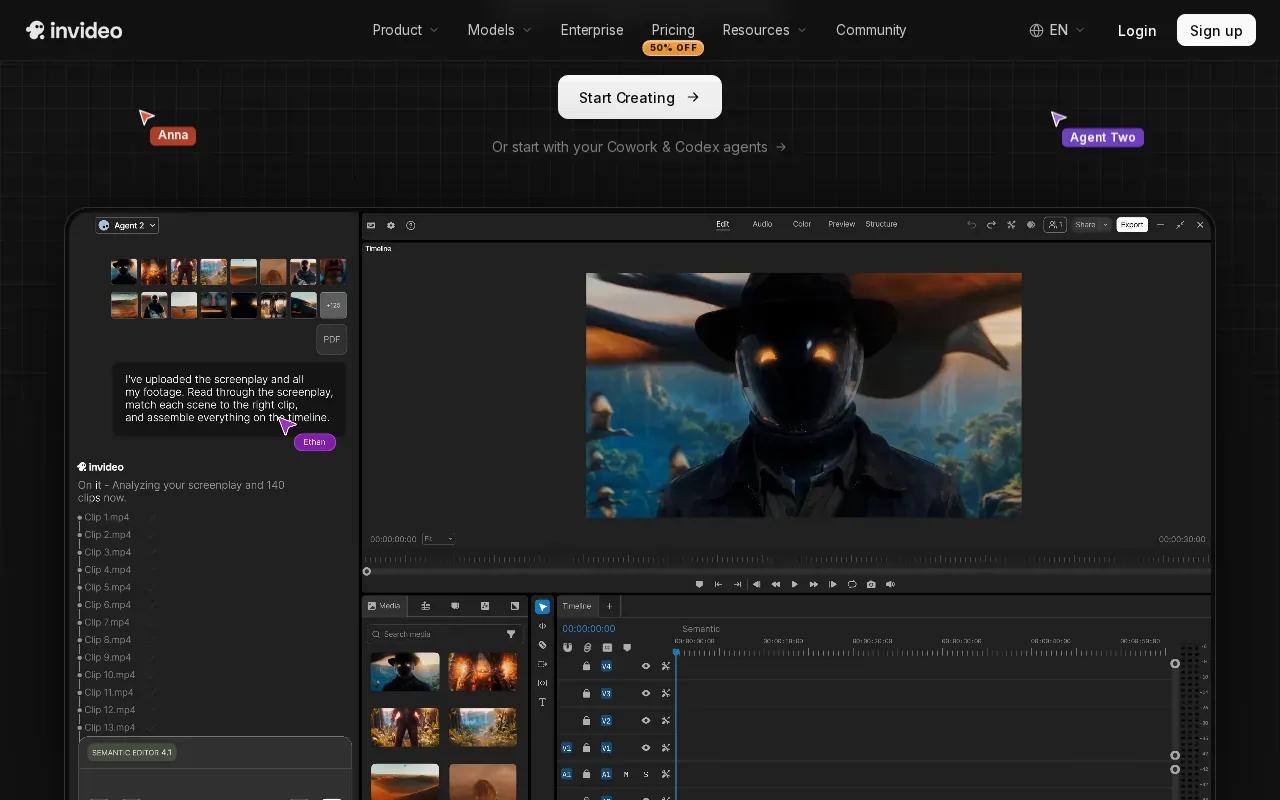Click the blue playhead marker on the timeline ruler
Image resolution: width=1280 pixels, height=800 pixels.
(x=676, y=652)
